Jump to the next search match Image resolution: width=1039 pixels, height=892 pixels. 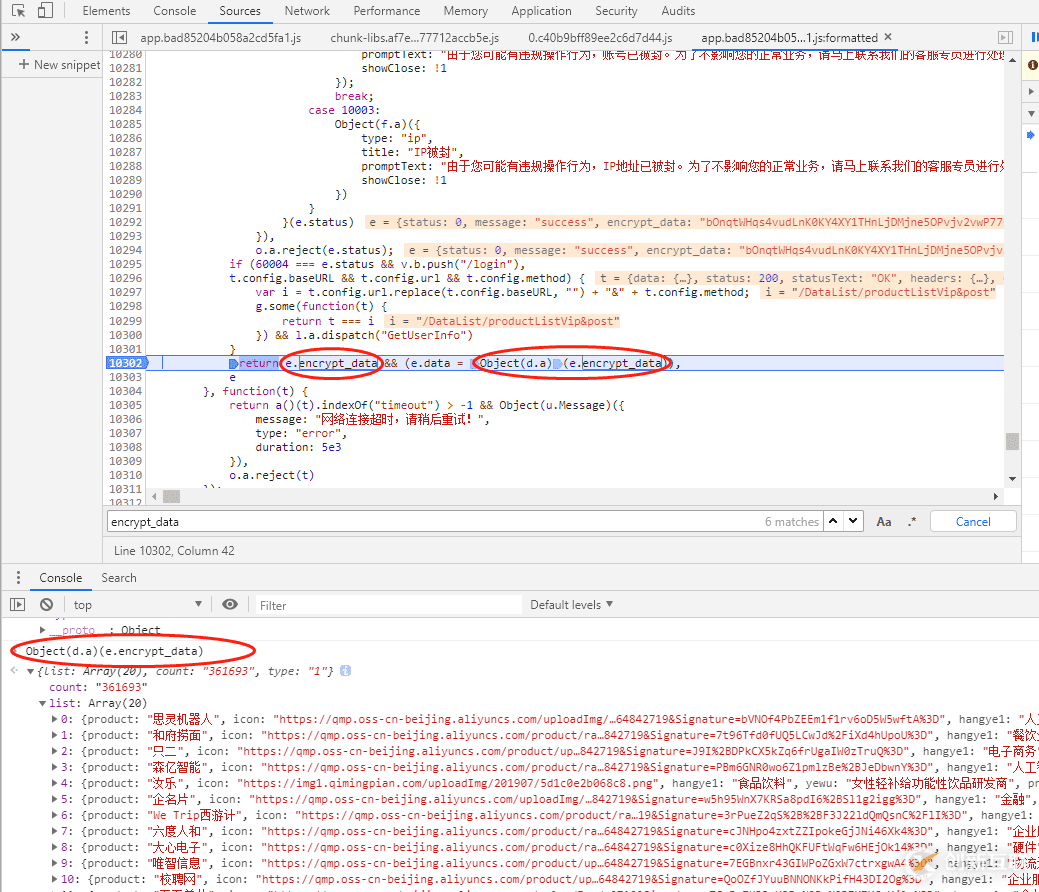(x=854, y=521)
